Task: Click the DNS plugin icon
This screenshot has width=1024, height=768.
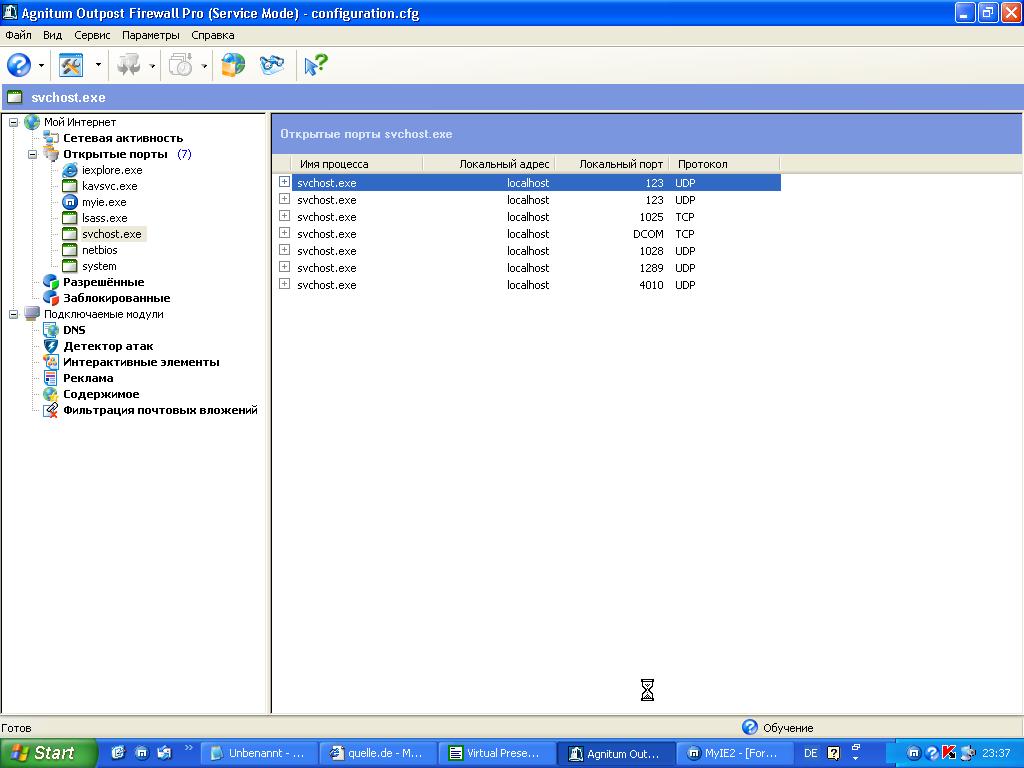Action: [x=51, y=330]
